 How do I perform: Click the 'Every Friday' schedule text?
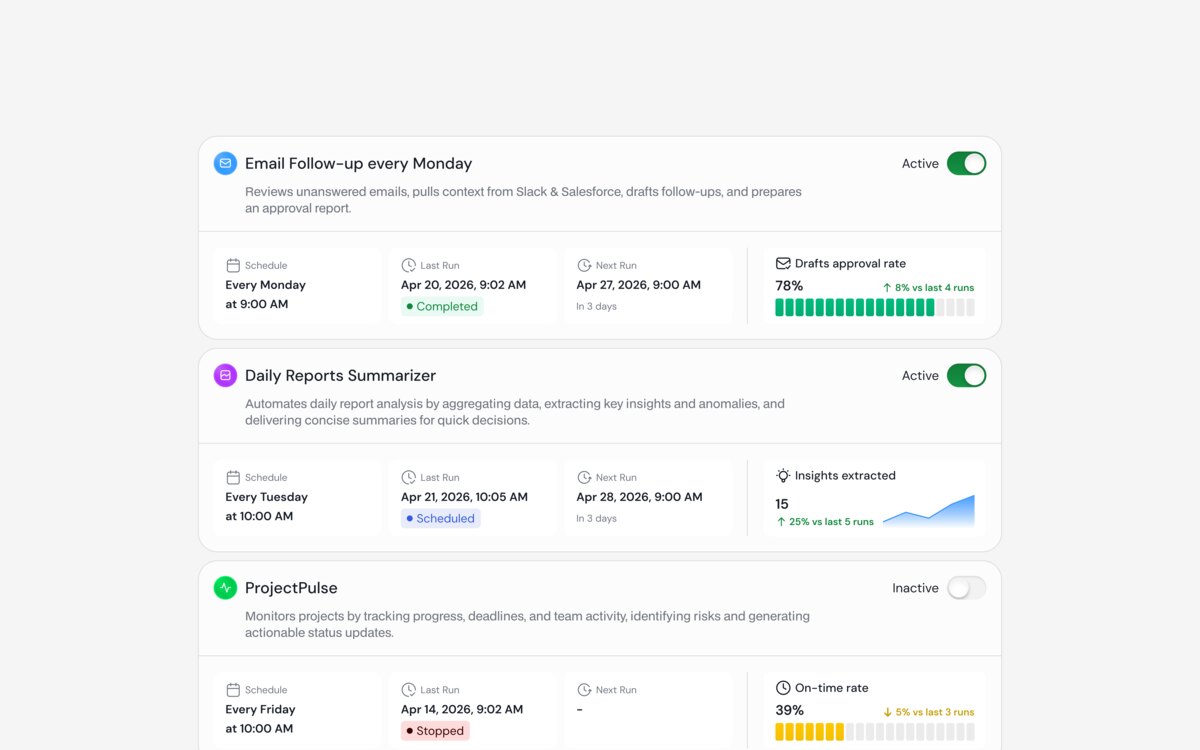[x=261, y=709]
